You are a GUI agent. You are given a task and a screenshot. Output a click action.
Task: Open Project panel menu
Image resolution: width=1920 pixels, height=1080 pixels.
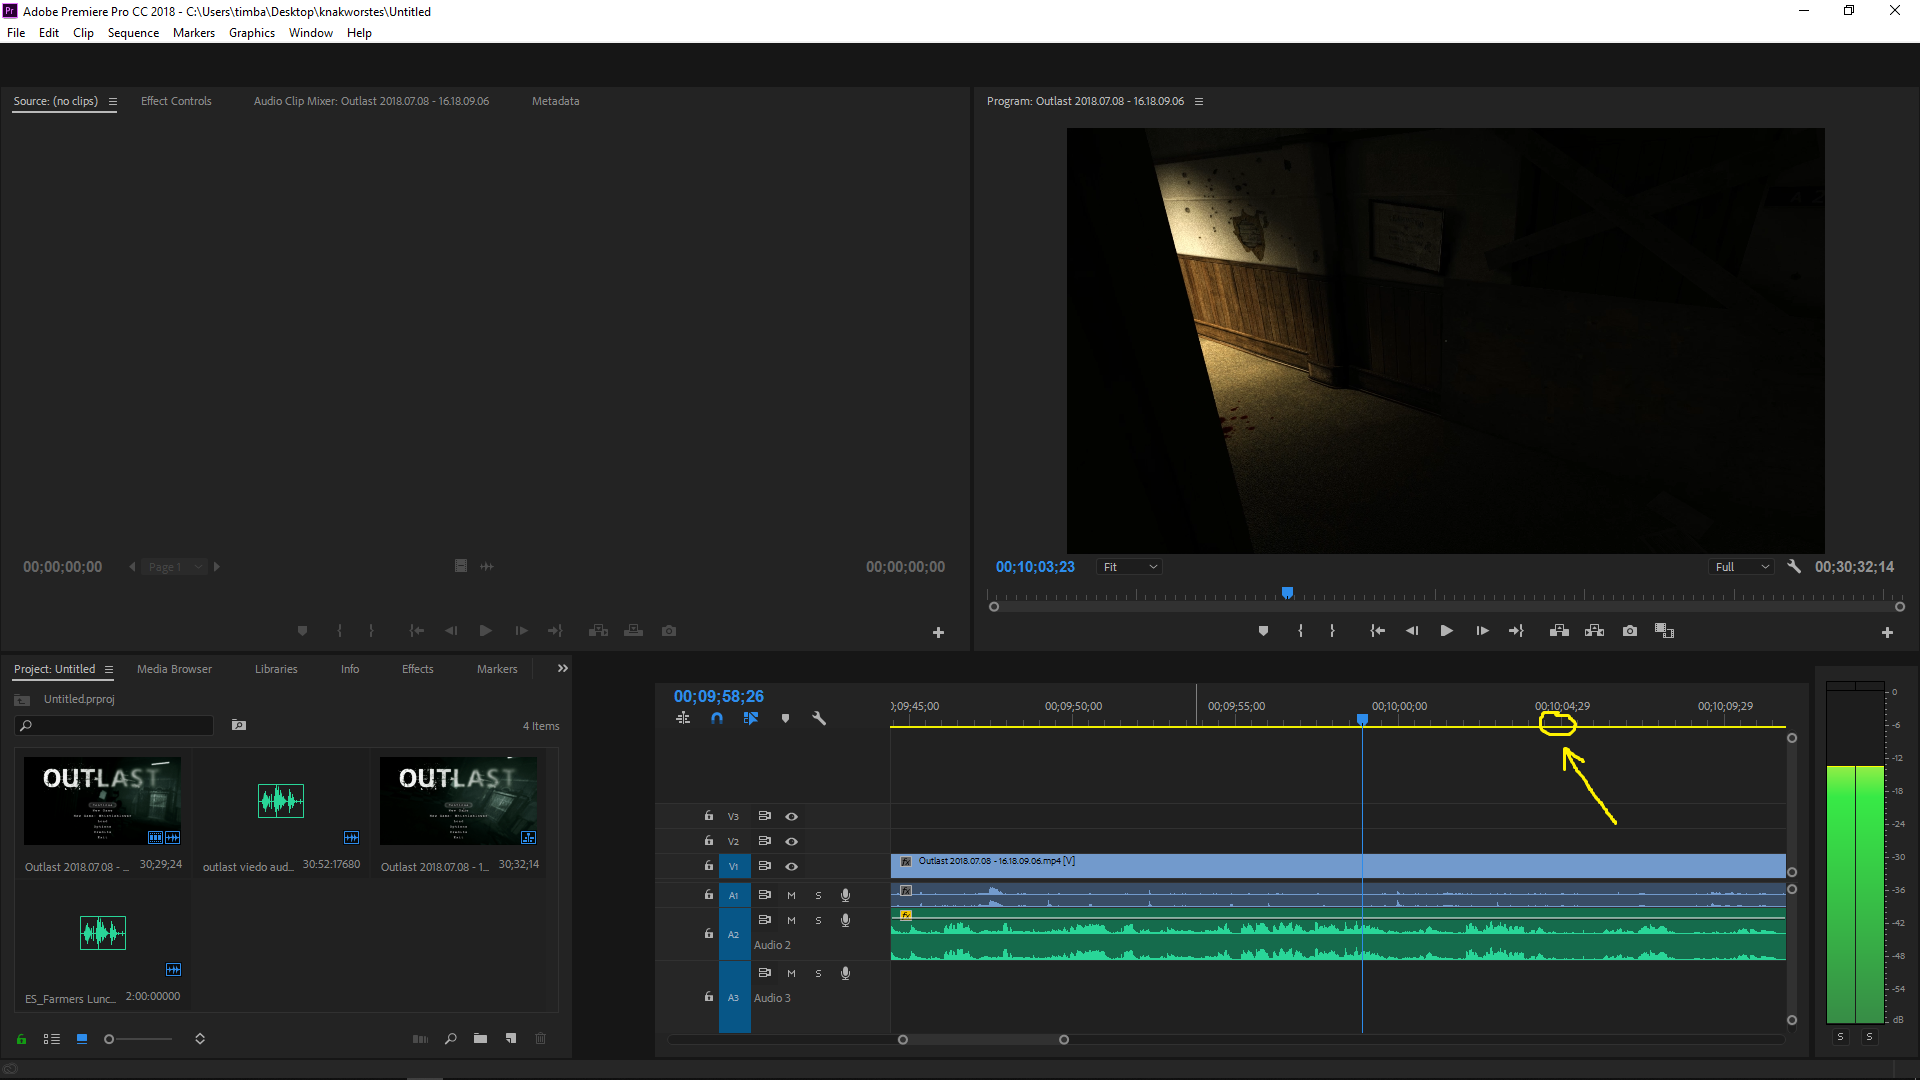point(109,669)
